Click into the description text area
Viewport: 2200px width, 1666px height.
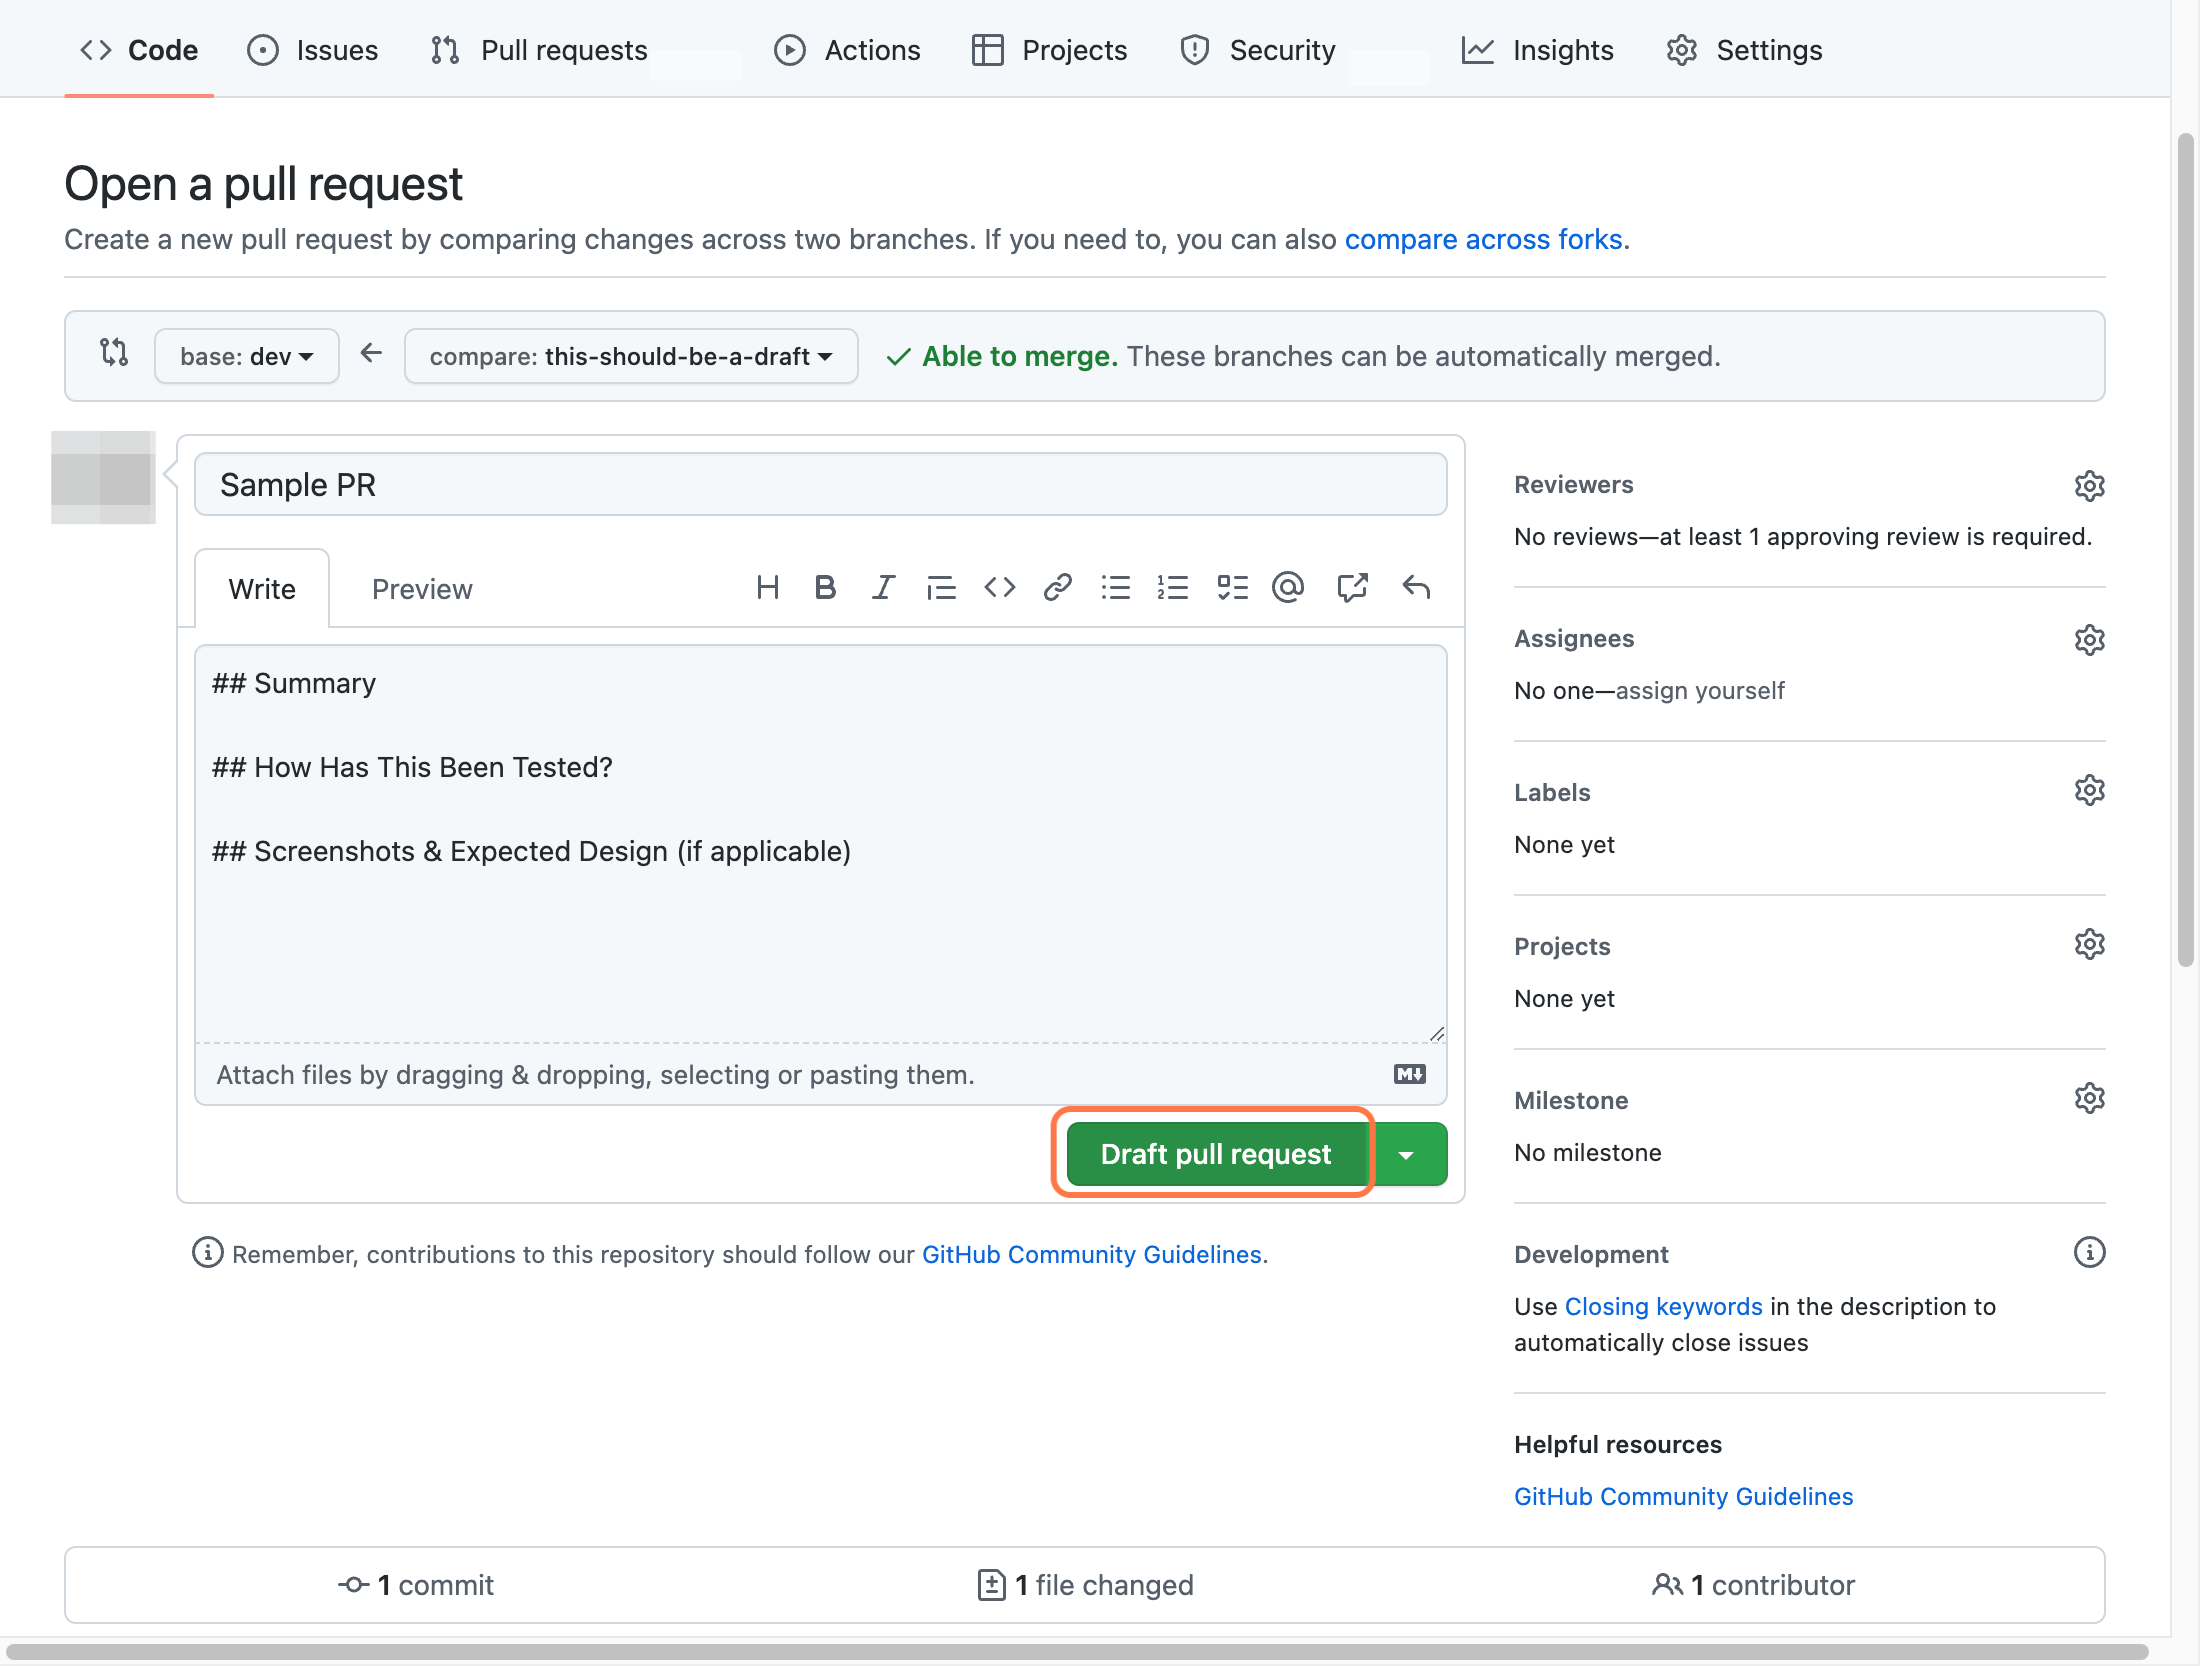pyautogui.click(x=821, y=844)
